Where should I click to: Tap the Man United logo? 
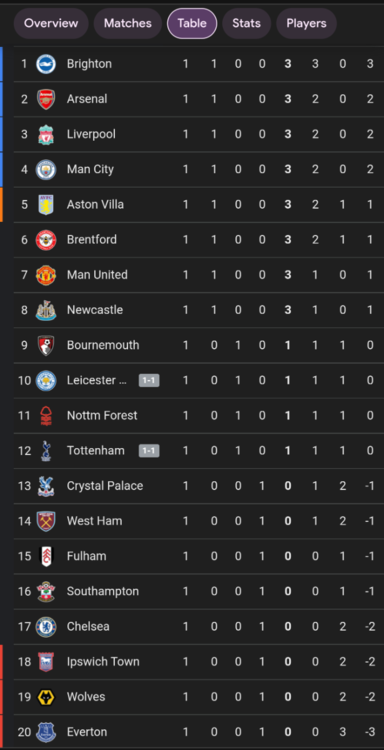(x=46, y=275)
